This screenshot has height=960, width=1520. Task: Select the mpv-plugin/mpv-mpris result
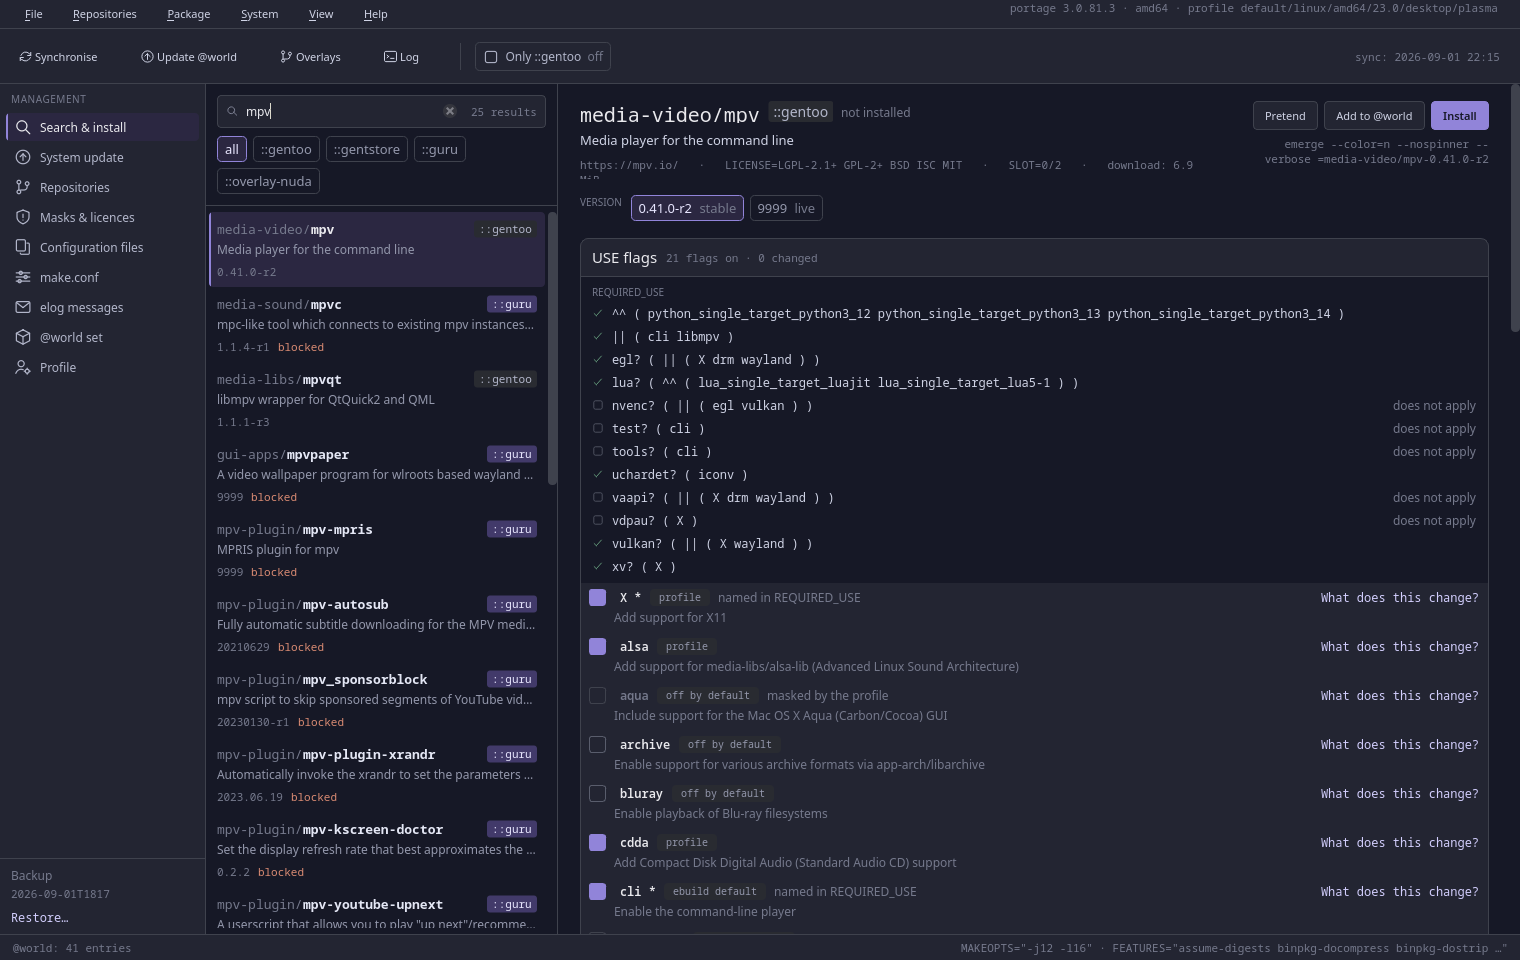(x=377, y=550)
